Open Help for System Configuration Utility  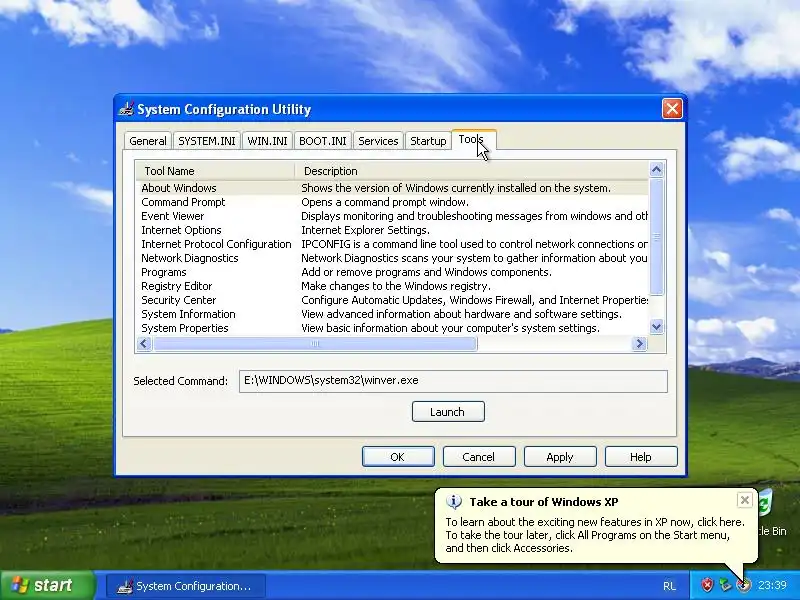point(641,457)
